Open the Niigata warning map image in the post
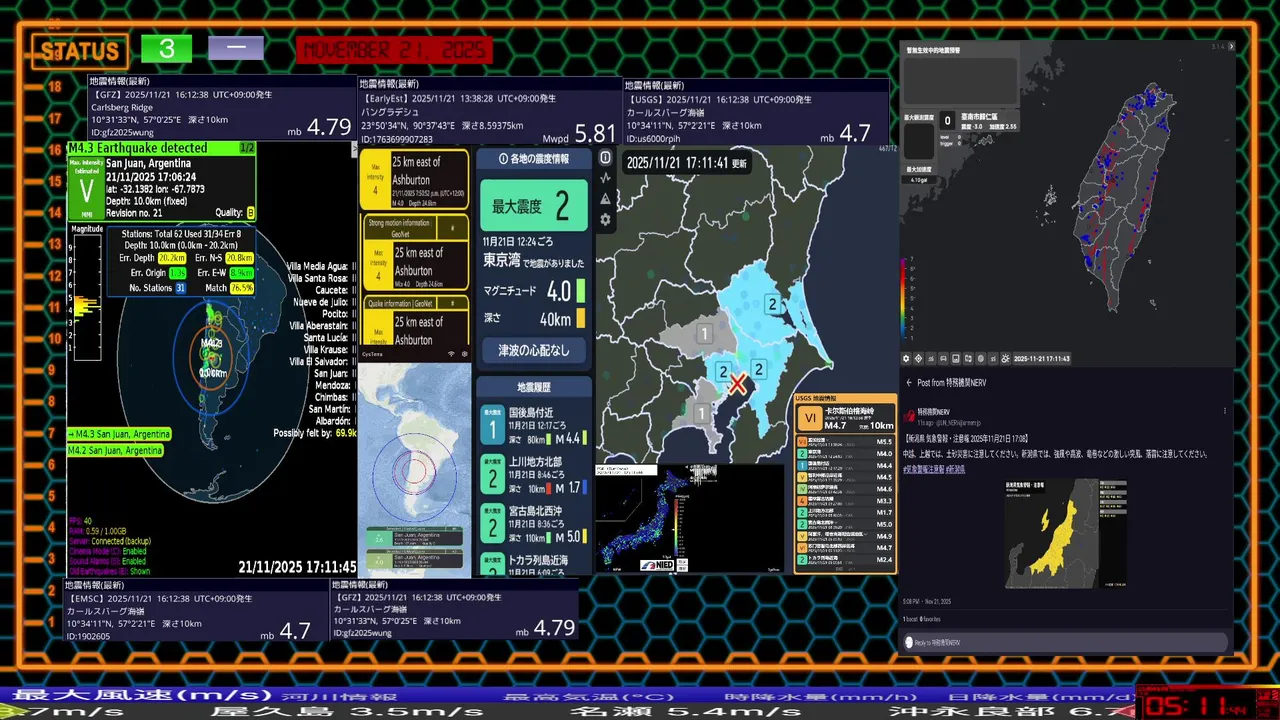This screenshot has height=720, width=1280. coord(1065,533)
